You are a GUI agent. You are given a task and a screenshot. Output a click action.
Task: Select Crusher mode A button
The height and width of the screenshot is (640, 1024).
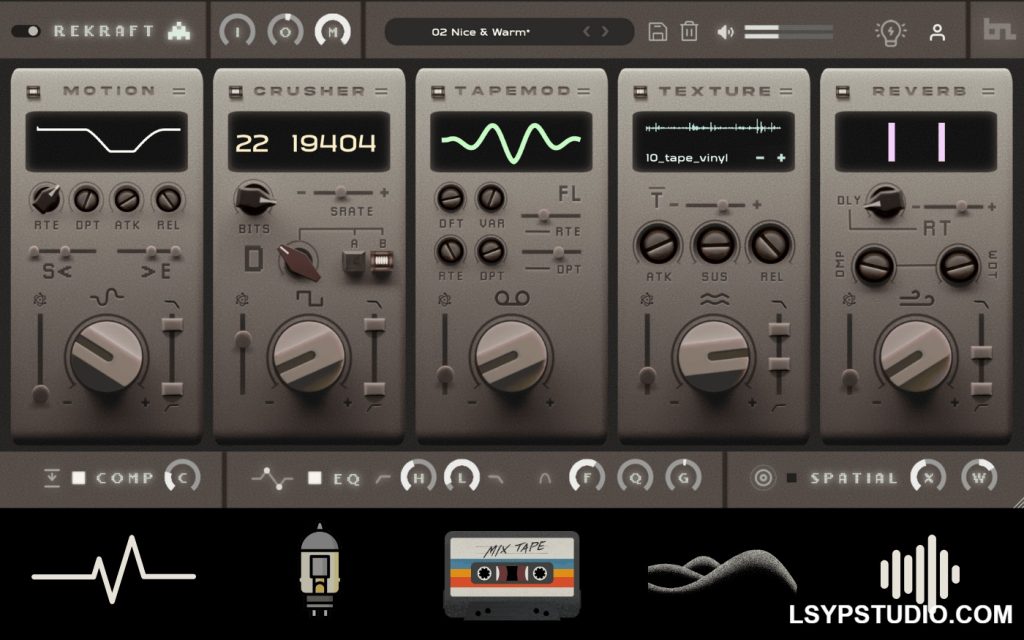pyautogui.click(x=353, y=262)
